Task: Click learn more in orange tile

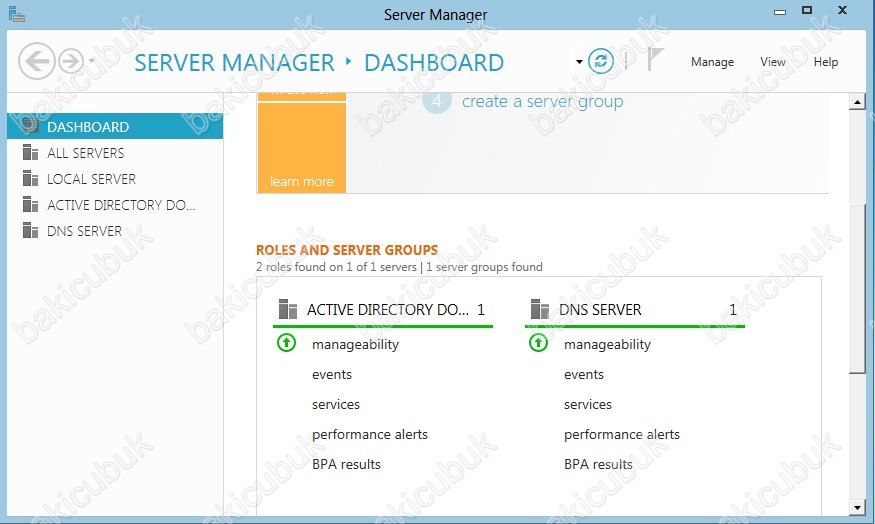Action: coord(301,182)
